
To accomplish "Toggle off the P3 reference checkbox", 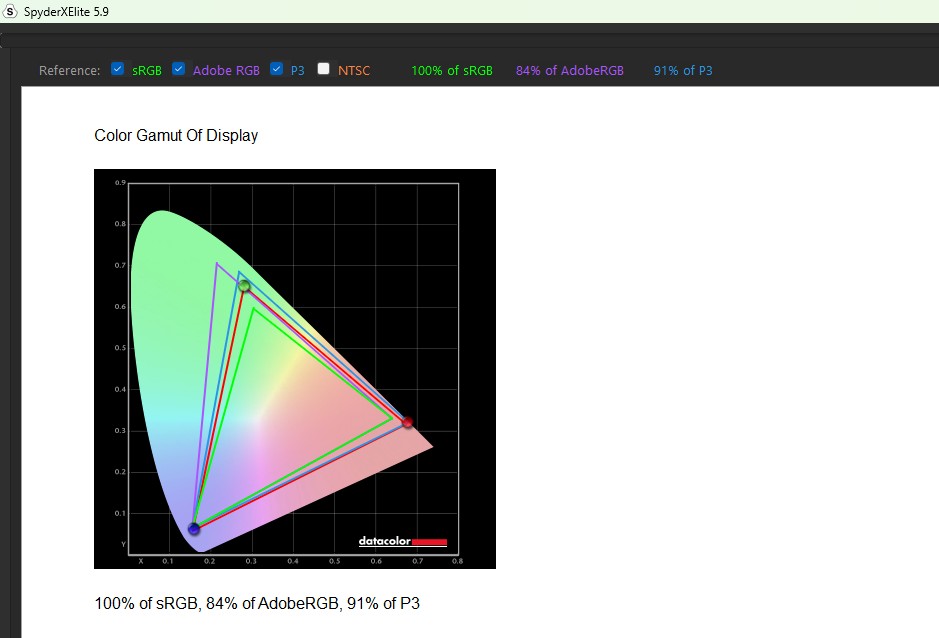I will coord(277,69).
